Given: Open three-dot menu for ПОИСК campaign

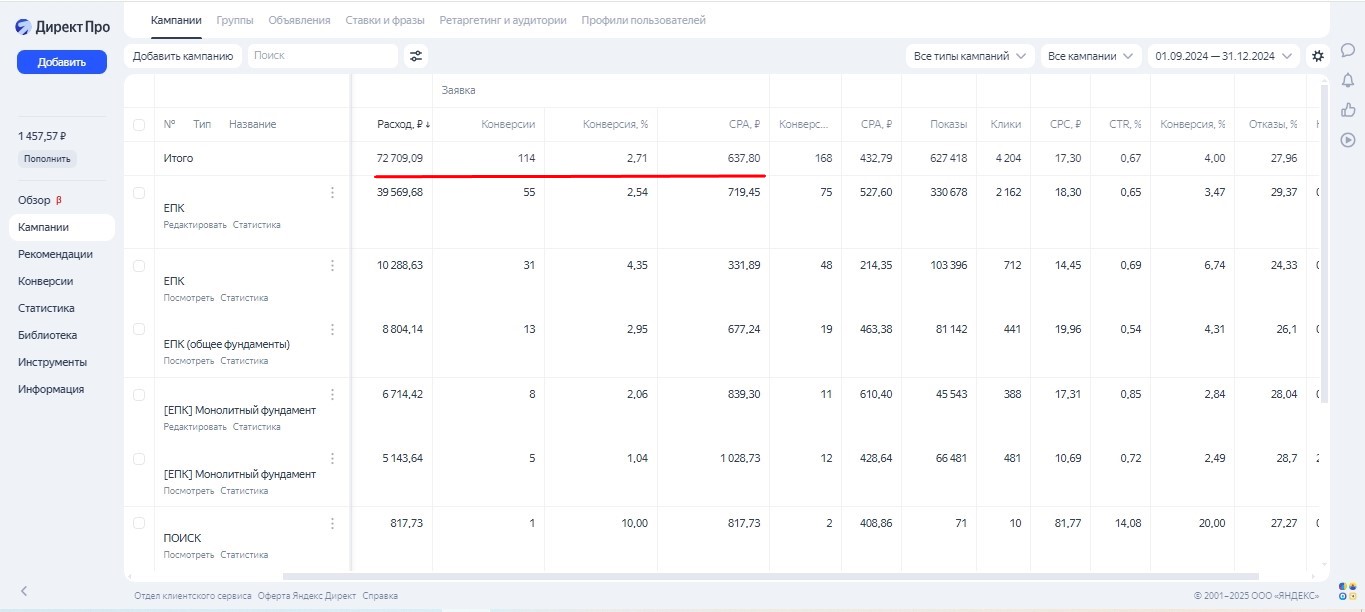Looking at the screenshot, I should tap(333, 523).
